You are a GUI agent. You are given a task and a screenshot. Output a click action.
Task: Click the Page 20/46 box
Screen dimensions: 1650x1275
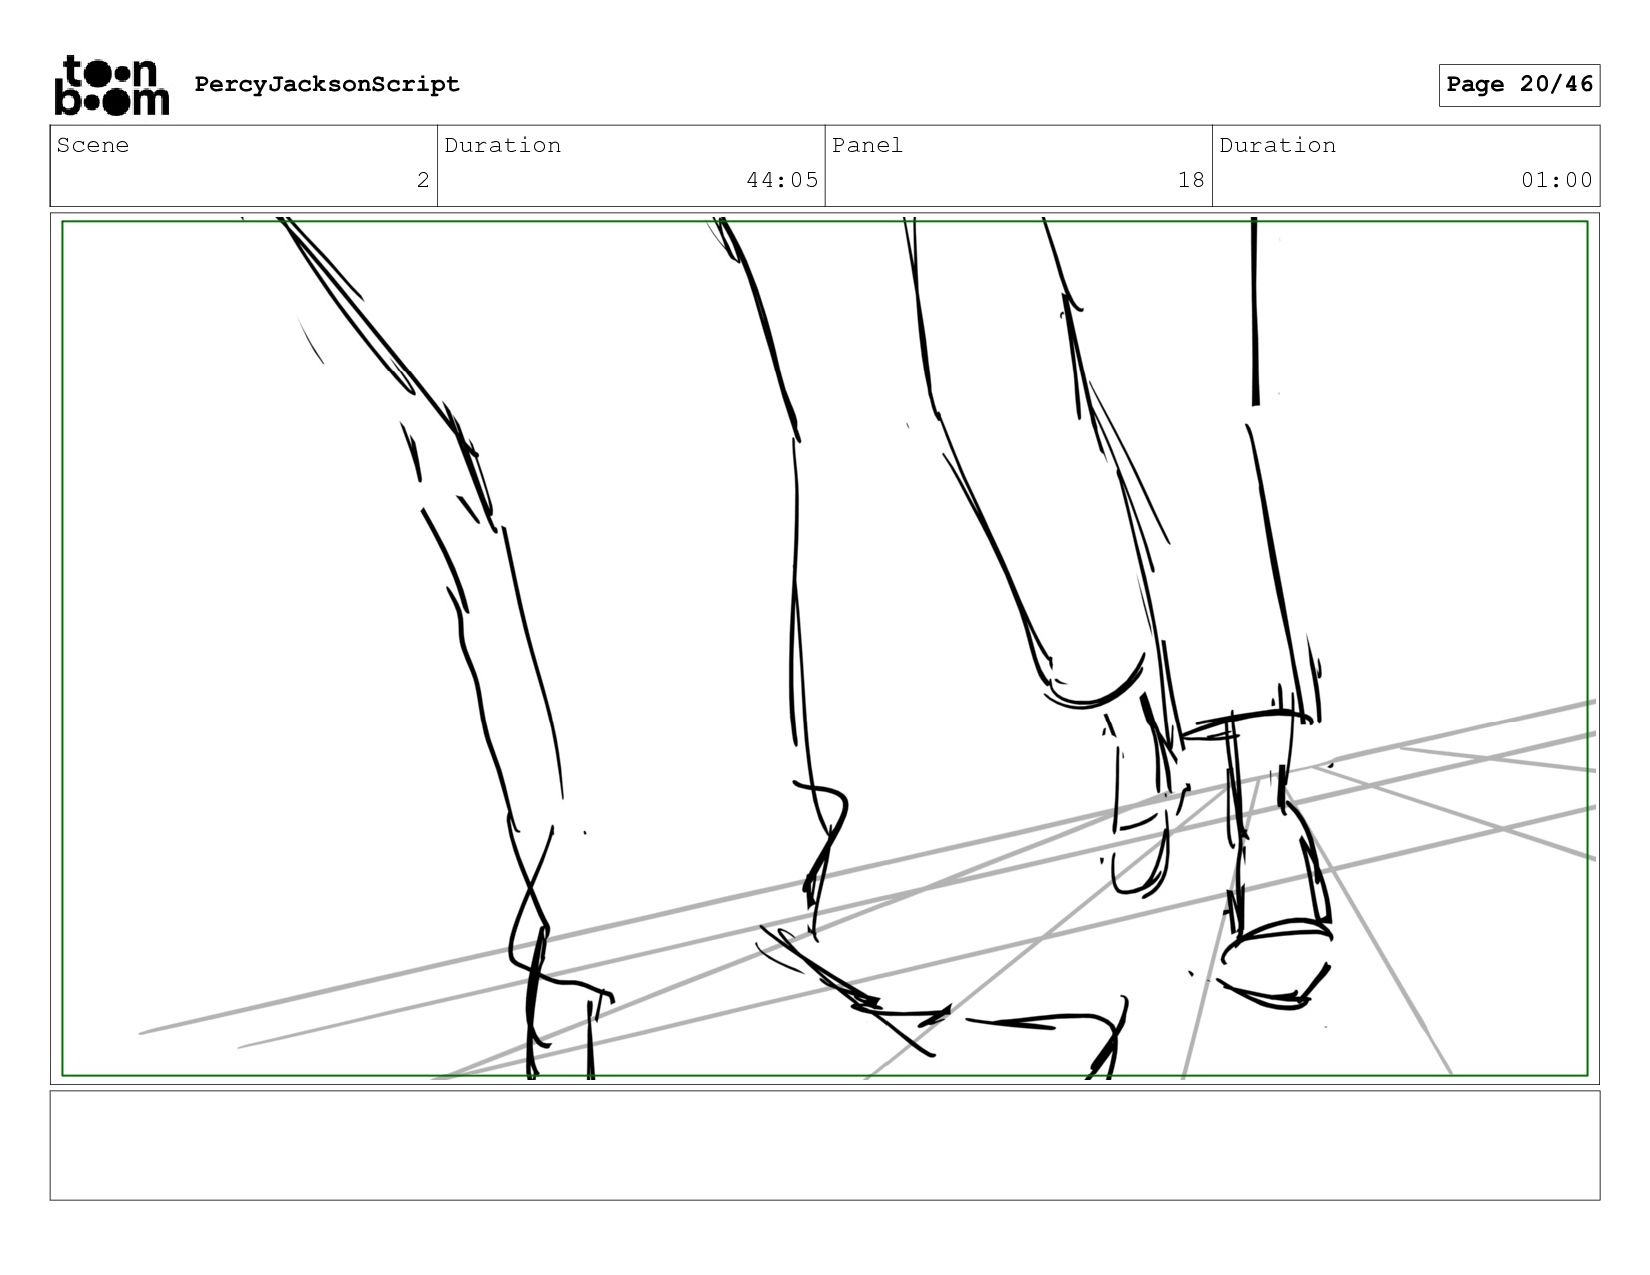(x=1519, y=85)
